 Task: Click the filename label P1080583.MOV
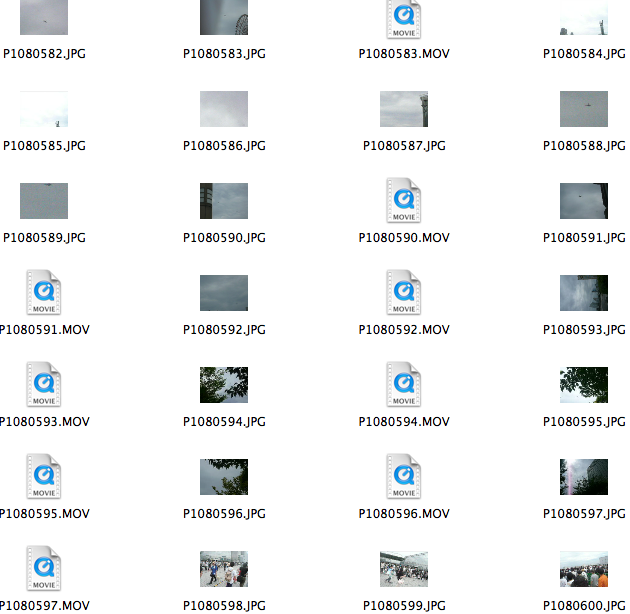click(404, 54)
